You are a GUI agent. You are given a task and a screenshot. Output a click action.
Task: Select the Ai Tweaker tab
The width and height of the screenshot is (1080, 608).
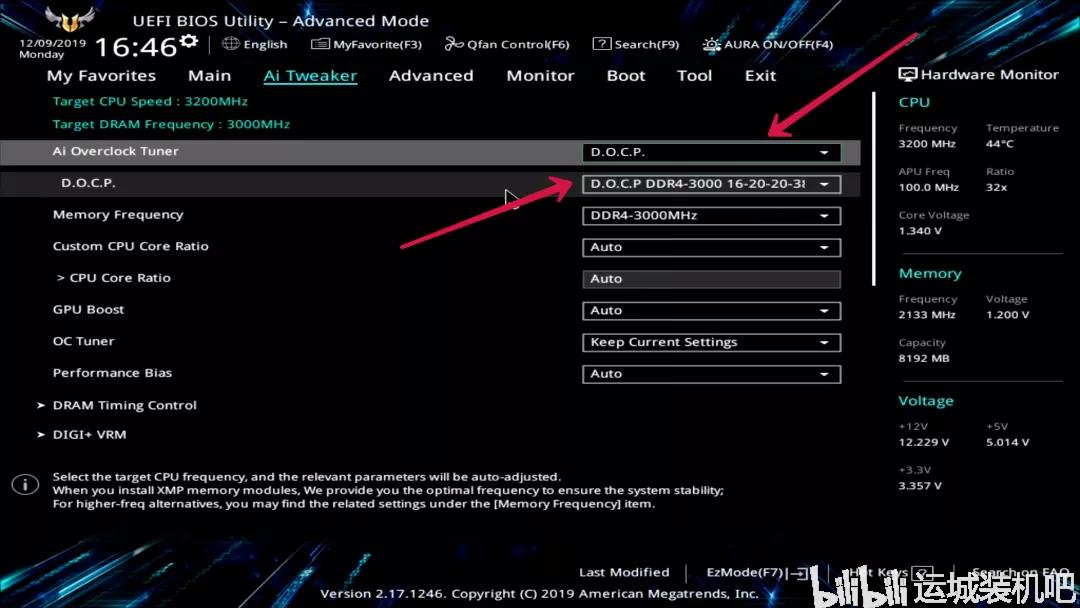(310, 76)
